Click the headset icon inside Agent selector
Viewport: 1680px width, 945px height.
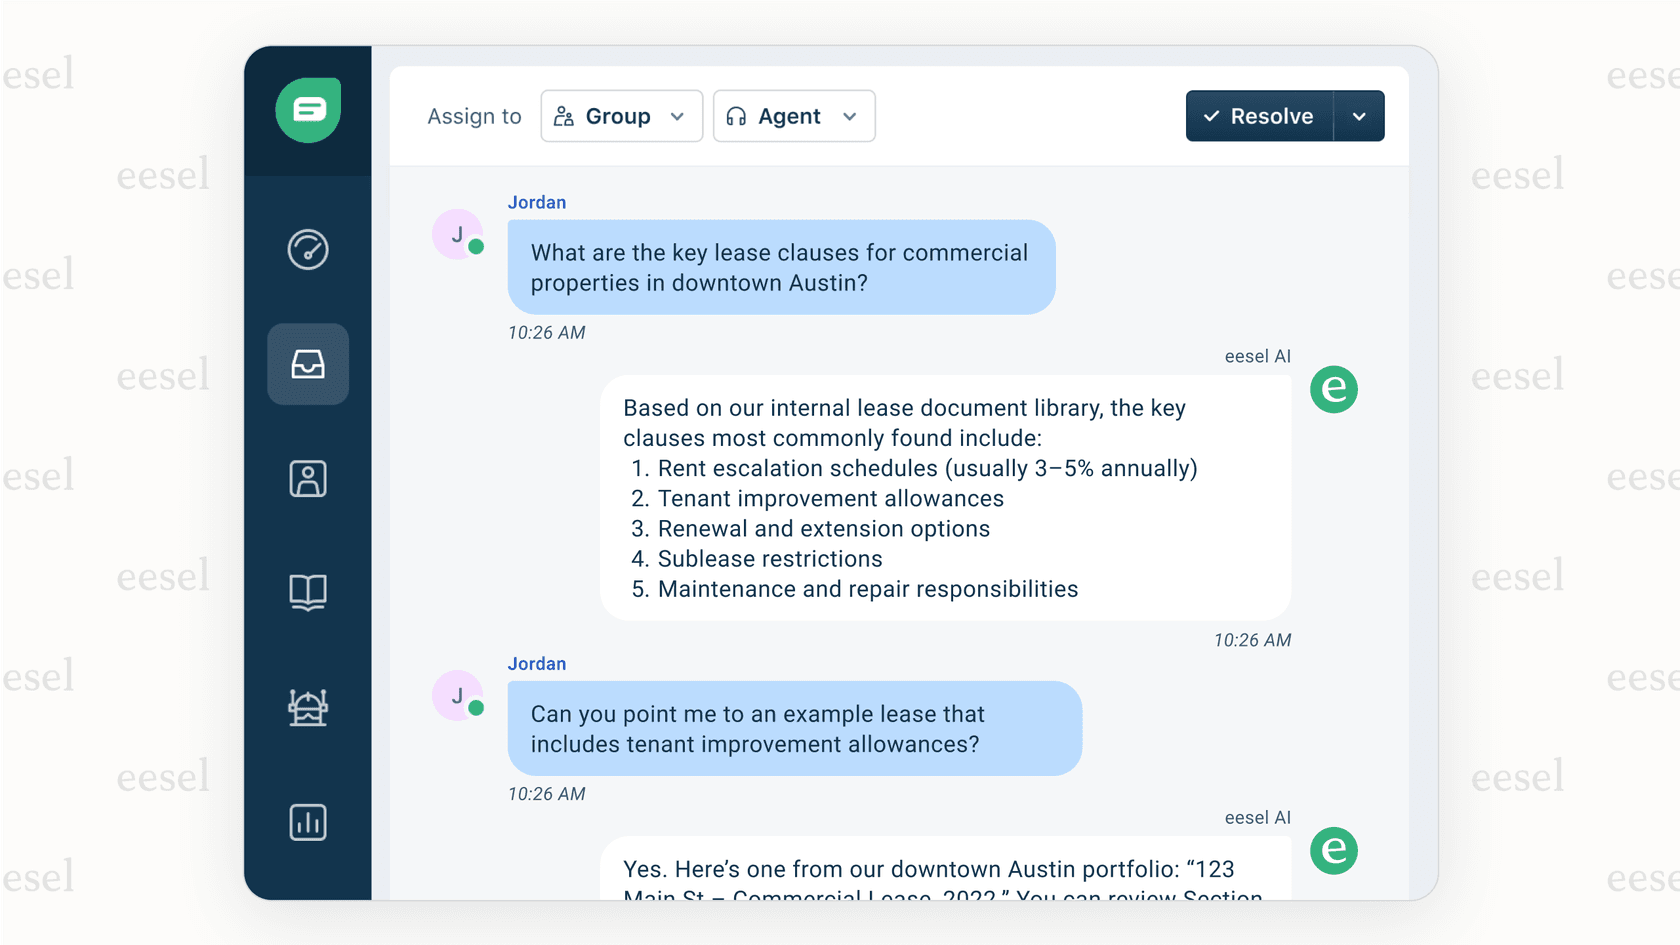click(x=735, y=116)
